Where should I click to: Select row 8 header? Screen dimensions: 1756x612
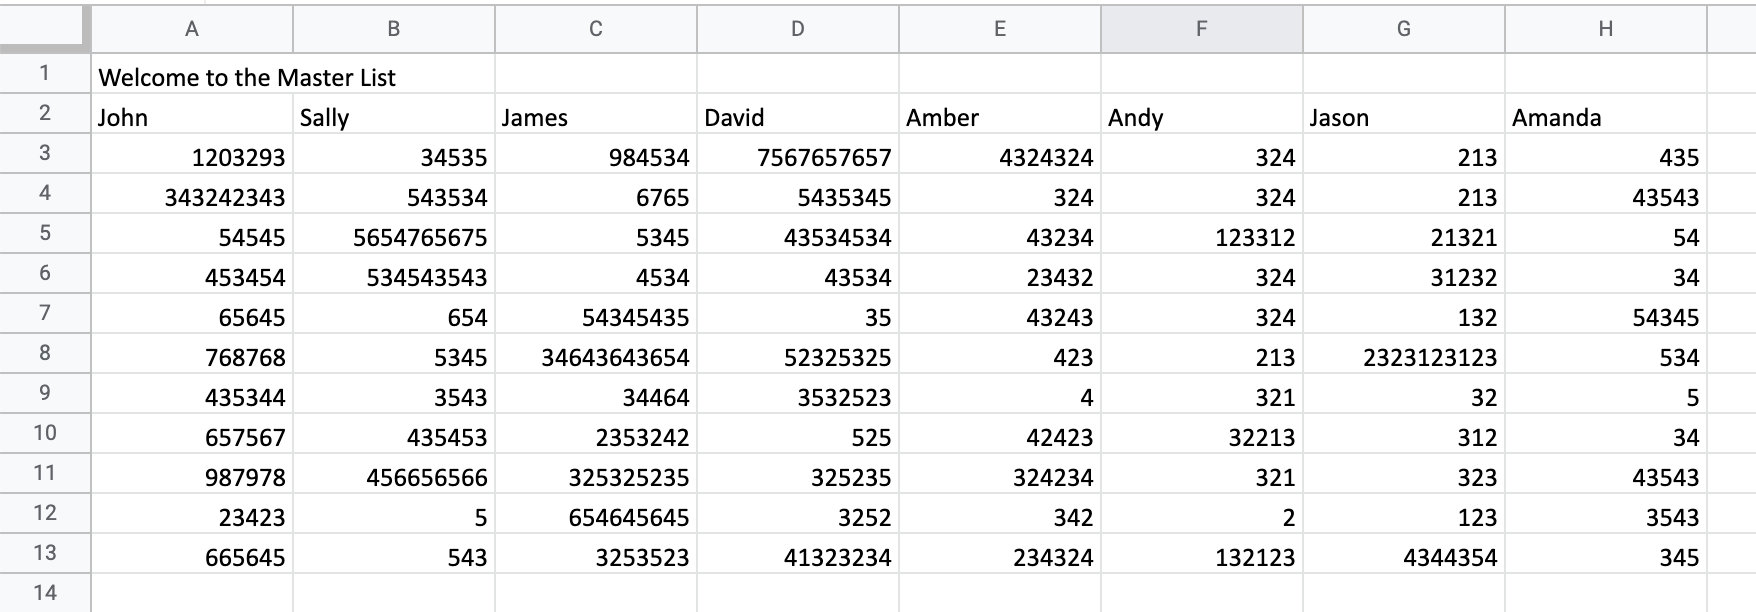tap(45, 353)
